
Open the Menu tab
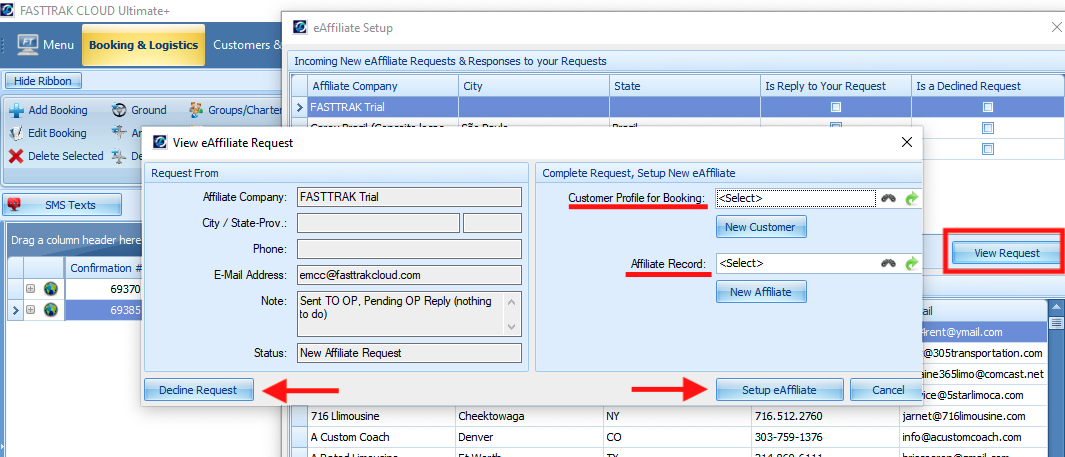click(45, 45)
